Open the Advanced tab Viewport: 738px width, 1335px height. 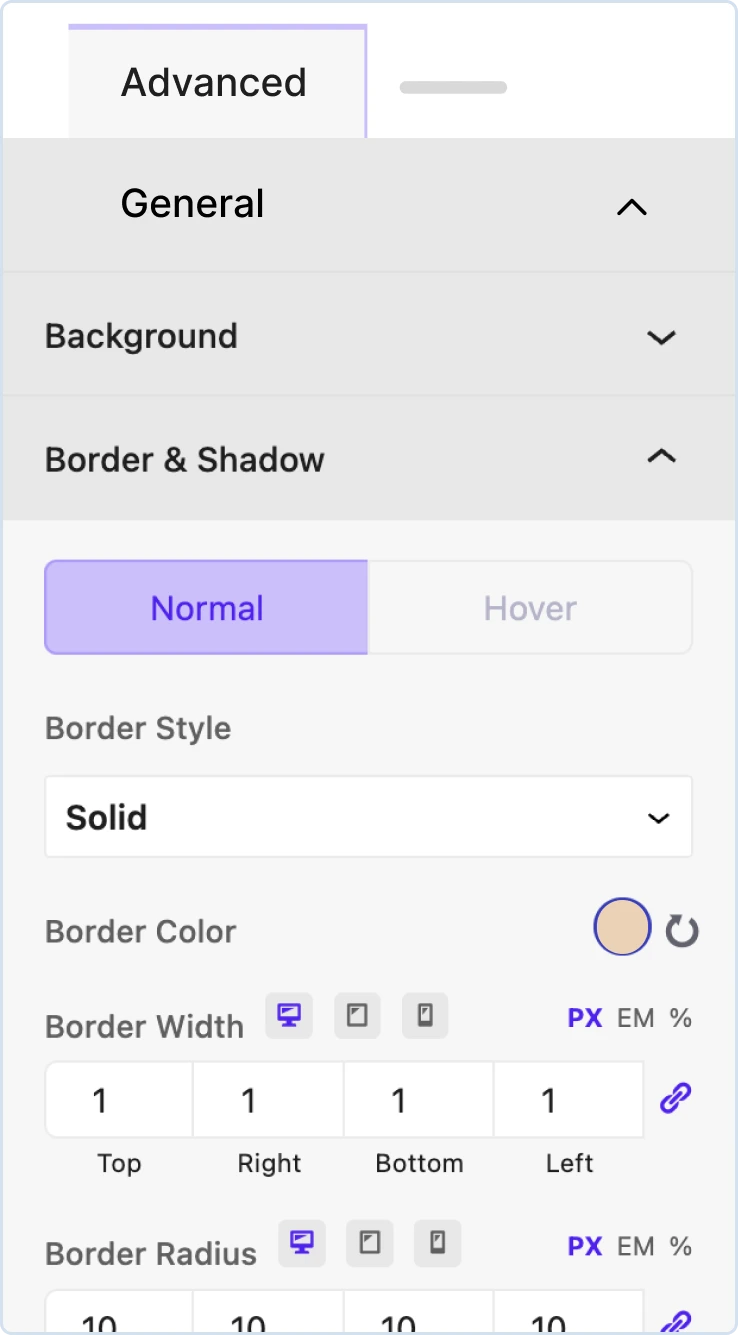coord(214,82)
